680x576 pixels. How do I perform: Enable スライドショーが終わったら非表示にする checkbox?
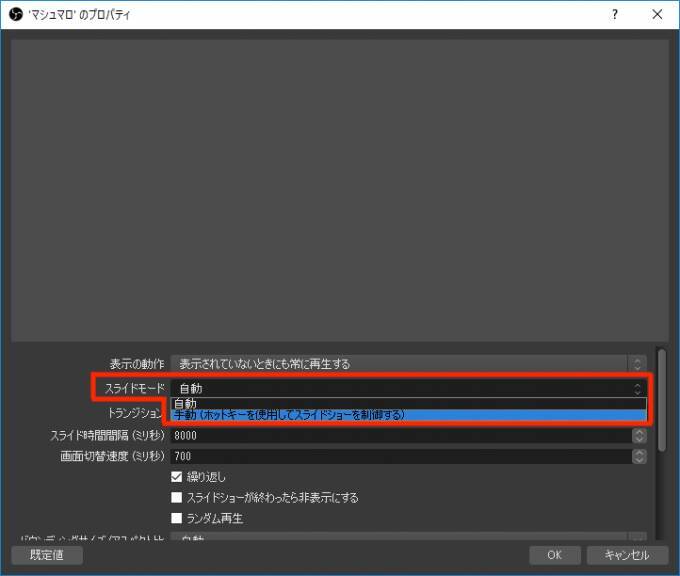177,497
